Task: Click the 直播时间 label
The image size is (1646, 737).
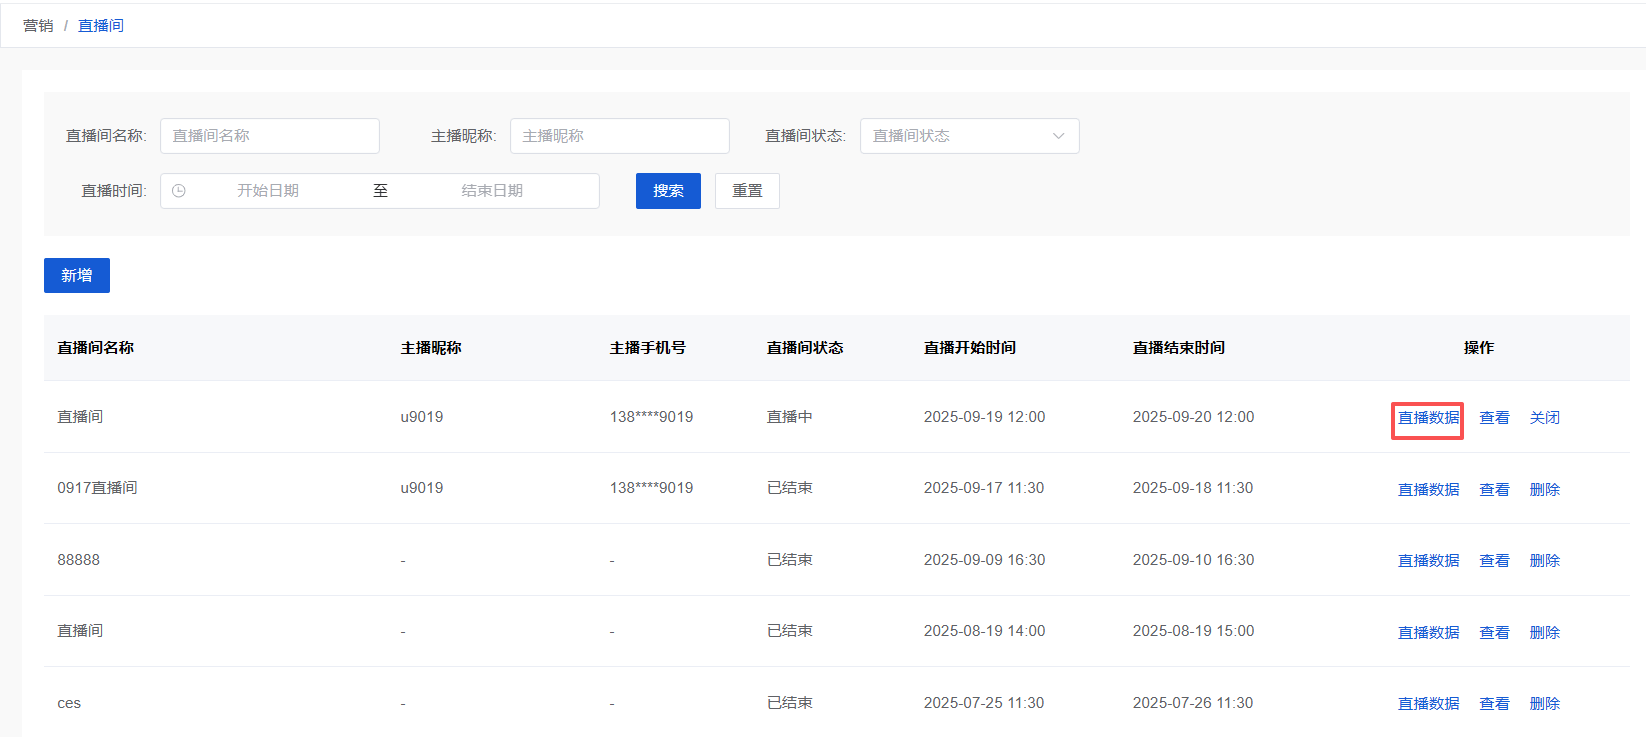Action: 114,191
